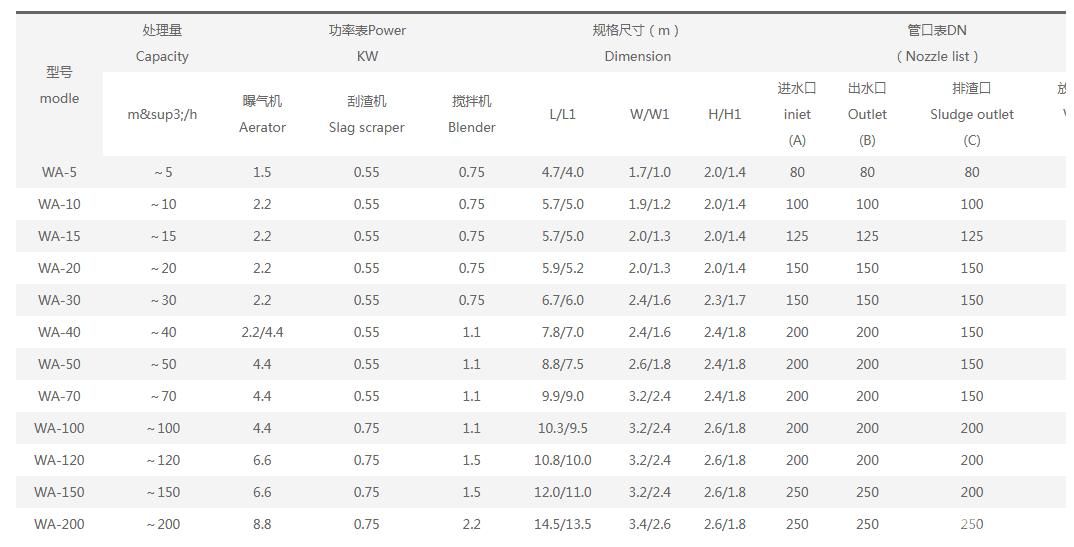The height and width of the screenshot is (547, 1074).
Task: Click the WA-100 model name
Action: pos(59,428)
